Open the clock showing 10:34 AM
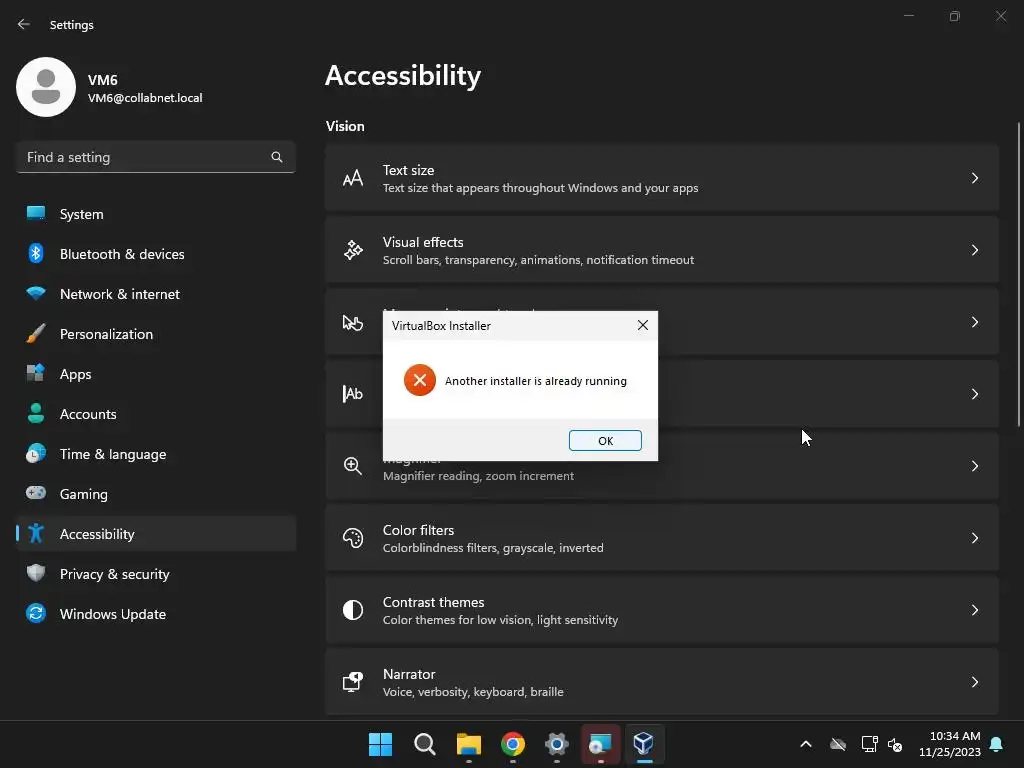 point(950,744)
